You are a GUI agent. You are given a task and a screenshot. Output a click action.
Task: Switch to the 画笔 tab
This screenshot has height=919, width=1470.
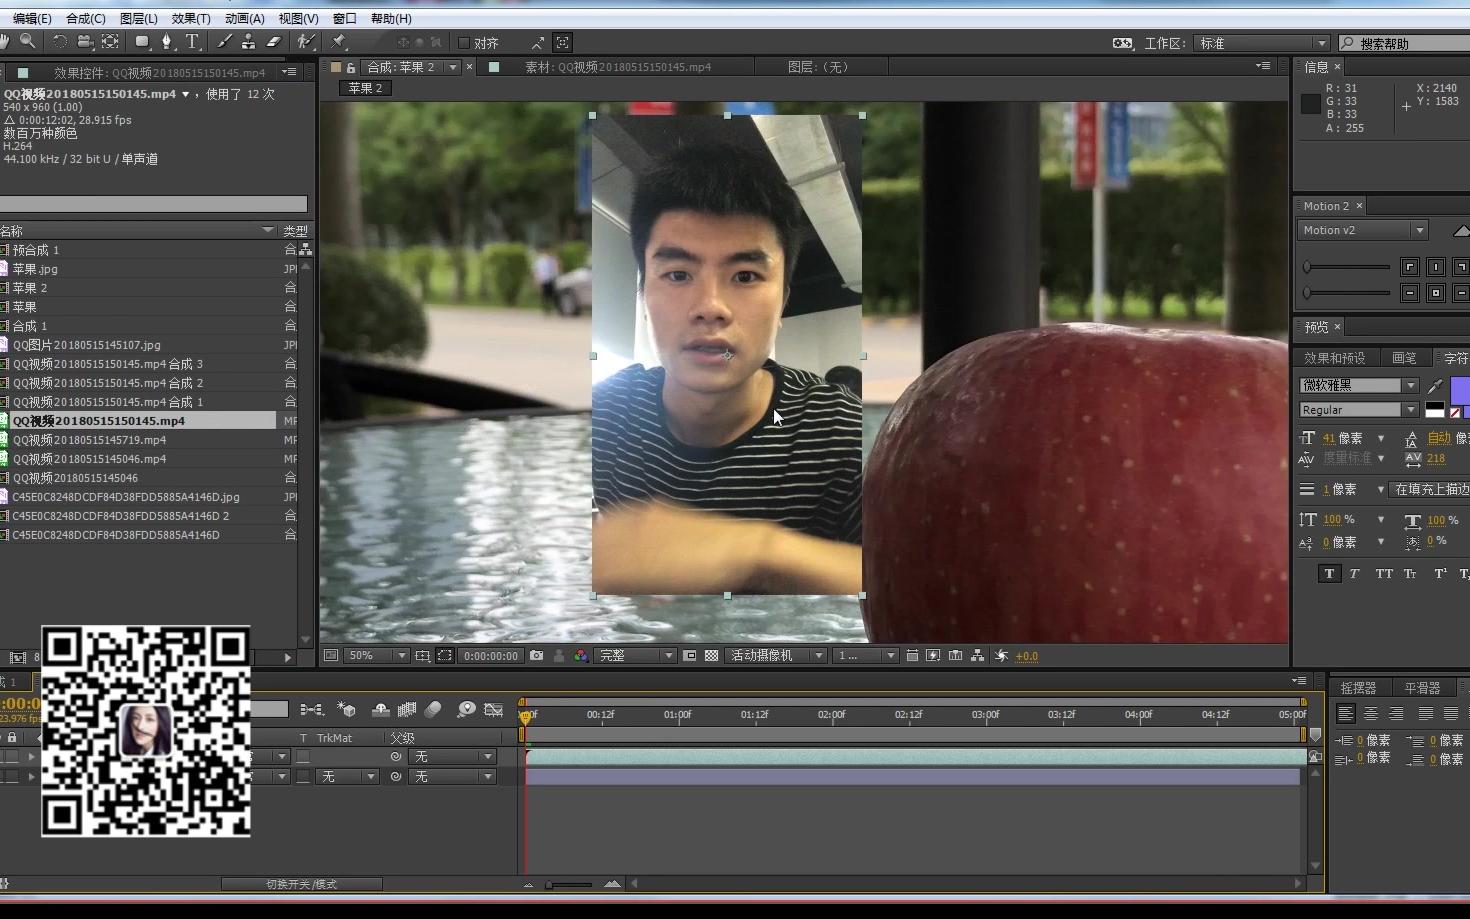click(1404, 358)
